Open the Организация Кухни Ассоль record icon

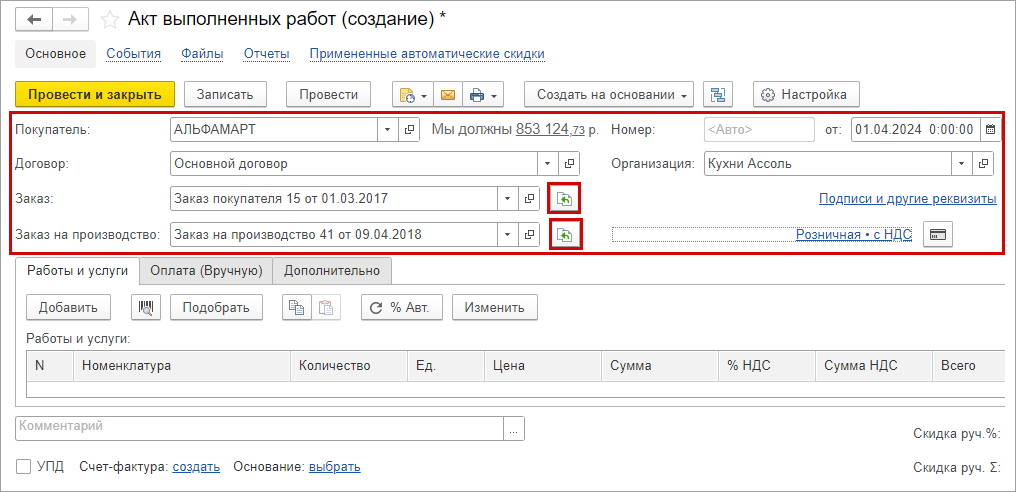[984, 164]
